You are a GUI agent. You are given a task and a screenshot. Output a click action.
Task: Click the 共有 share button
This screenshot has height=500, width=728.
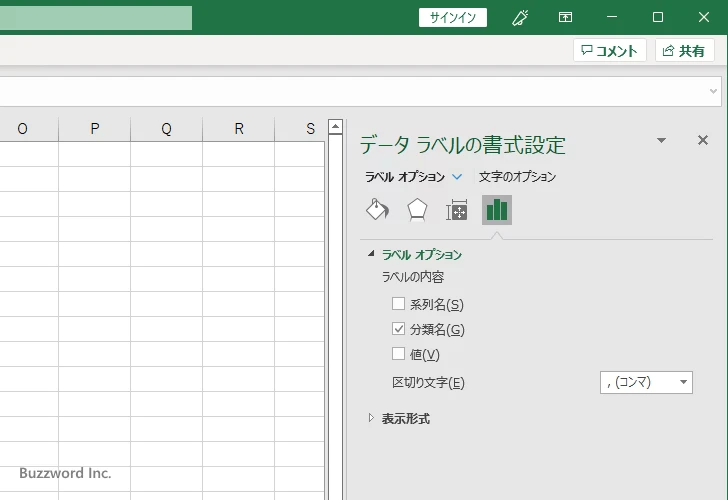tap(684, 51)
